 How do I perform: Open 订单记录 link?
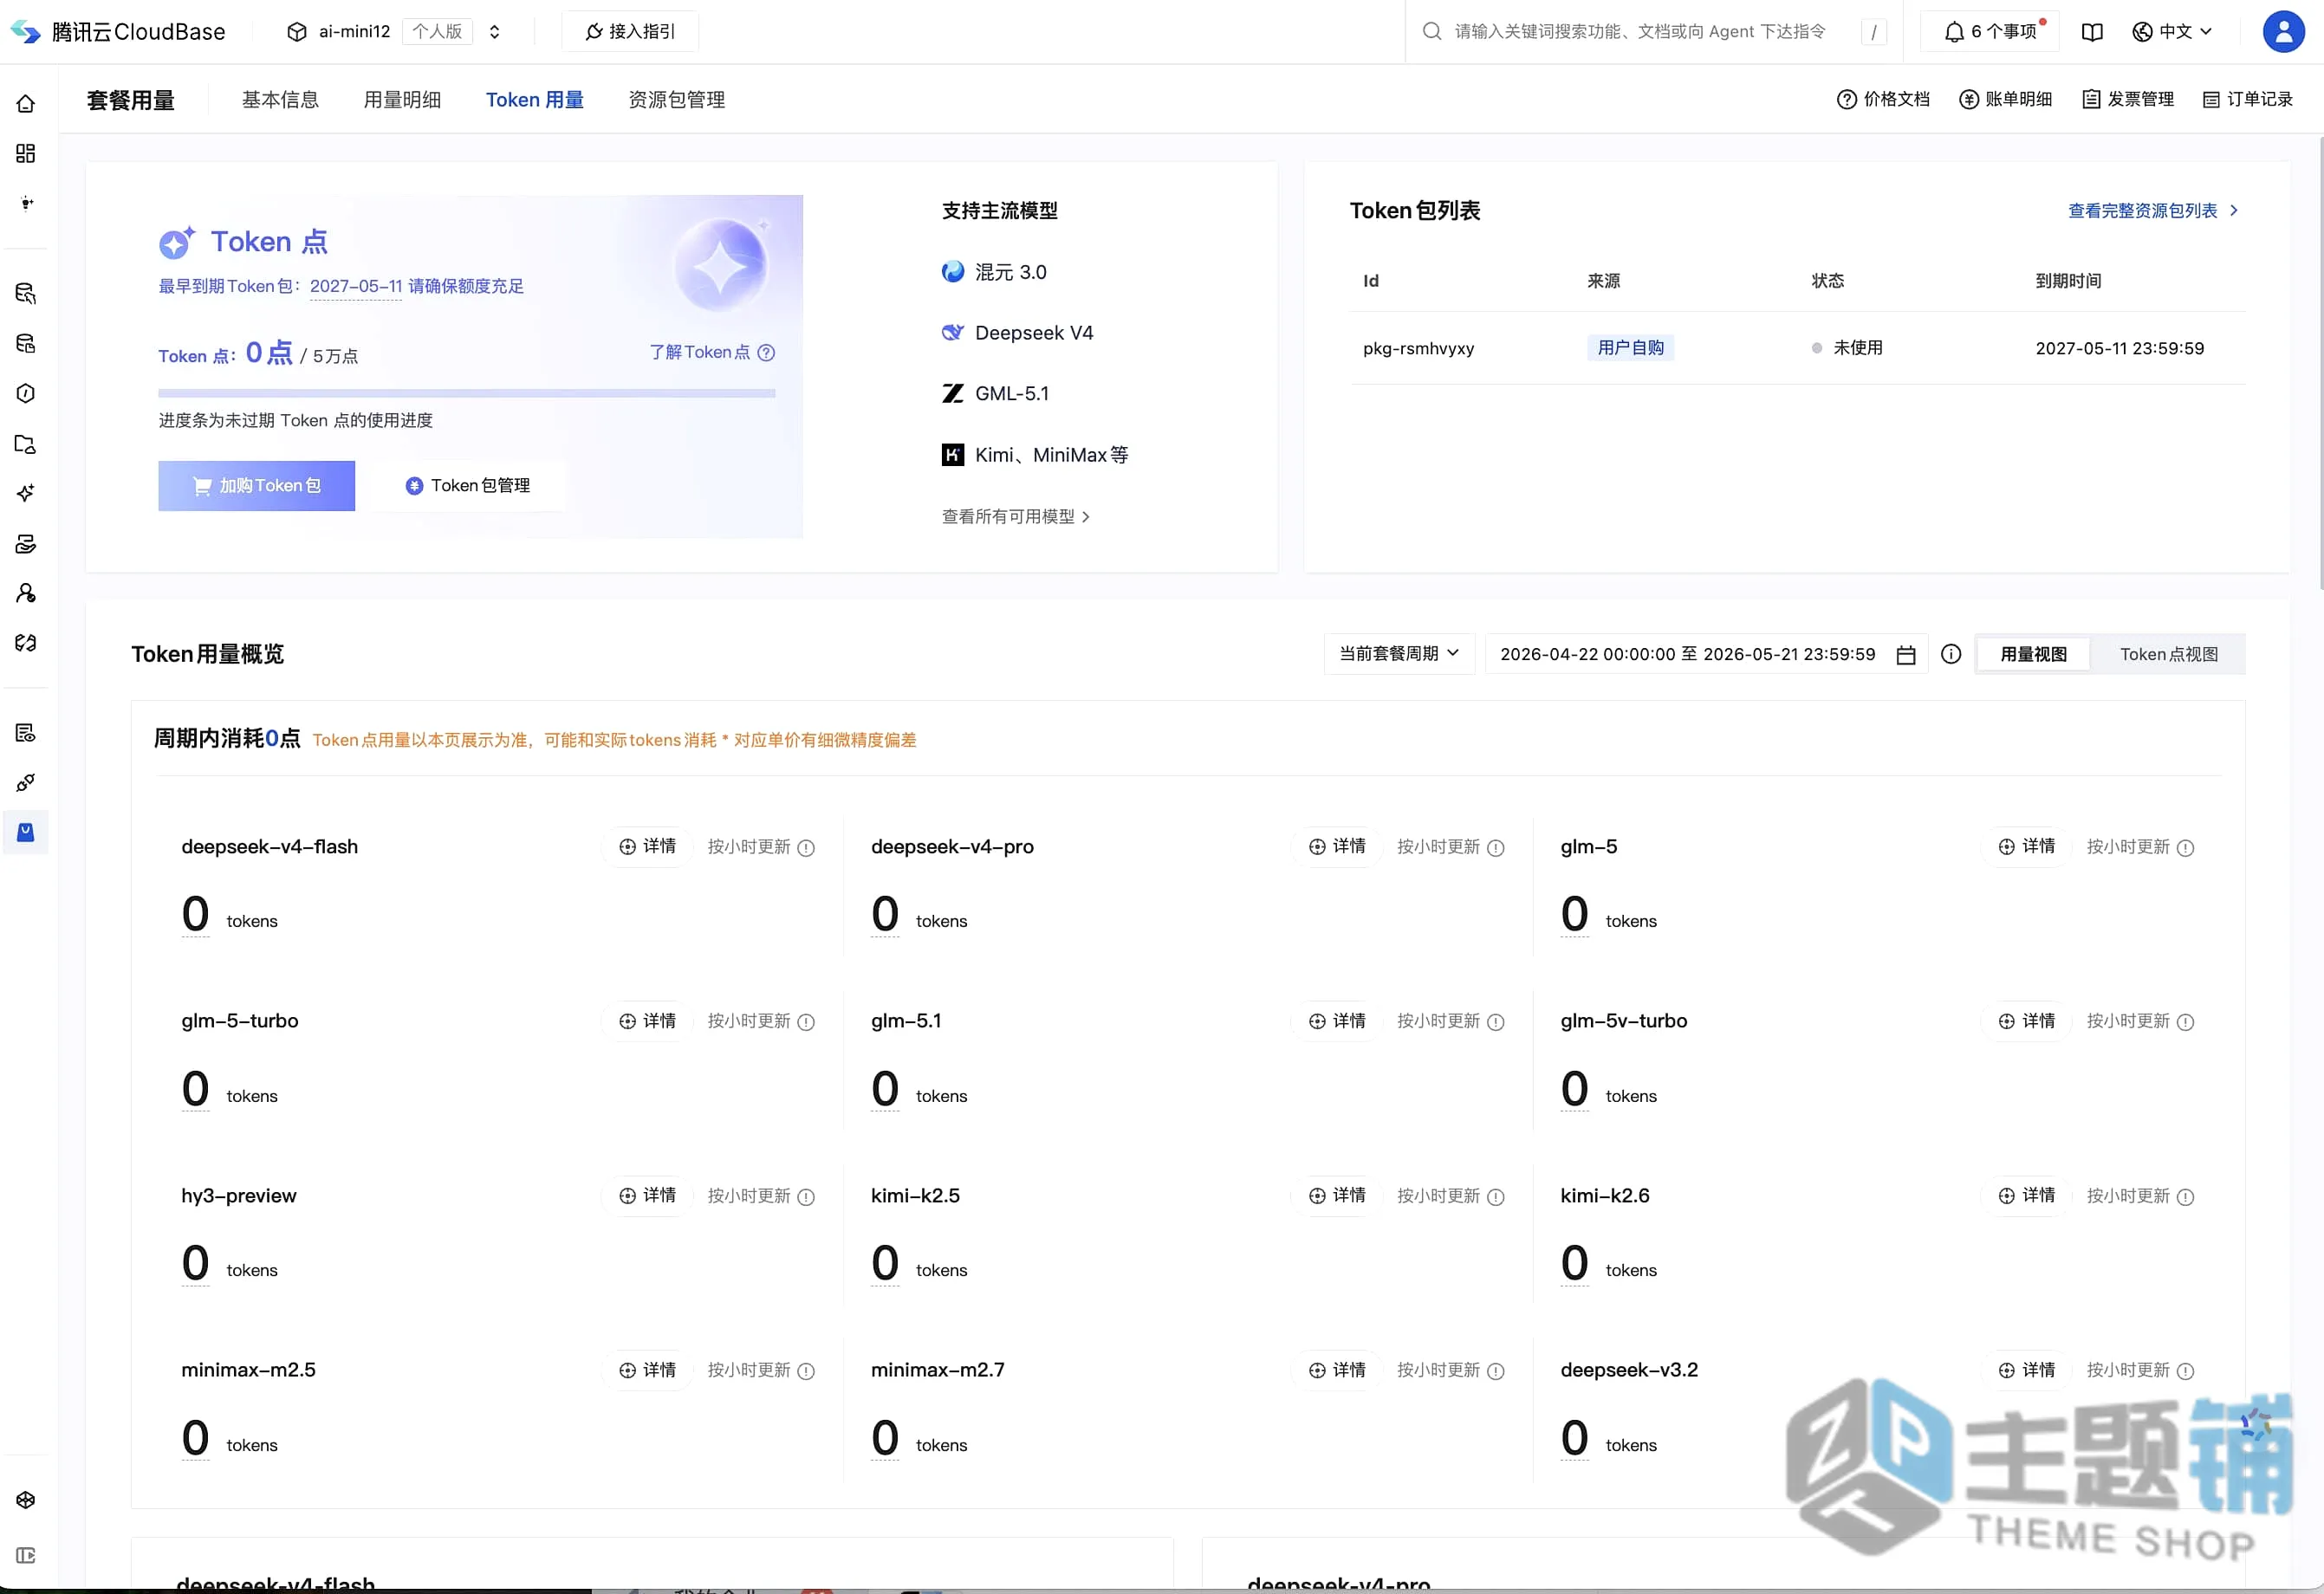[x=2247, y=99]
